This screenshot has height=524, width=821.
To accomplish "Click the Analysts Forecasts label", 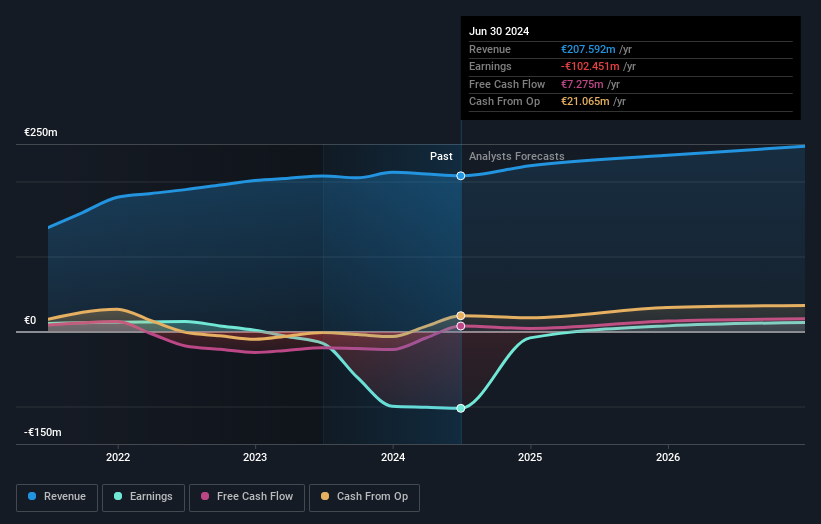I will [517, 157].
